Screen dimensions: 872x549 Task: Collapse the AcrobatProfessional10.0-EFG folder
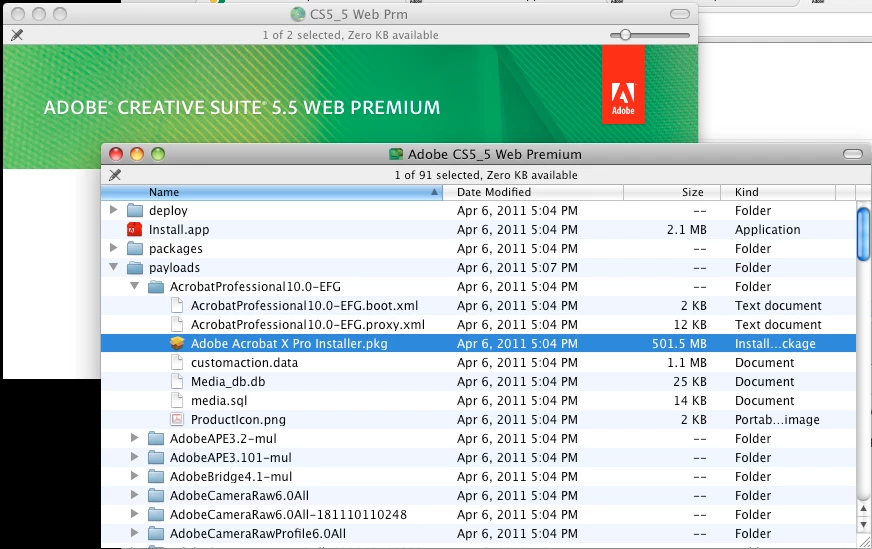tap(135, 286)
